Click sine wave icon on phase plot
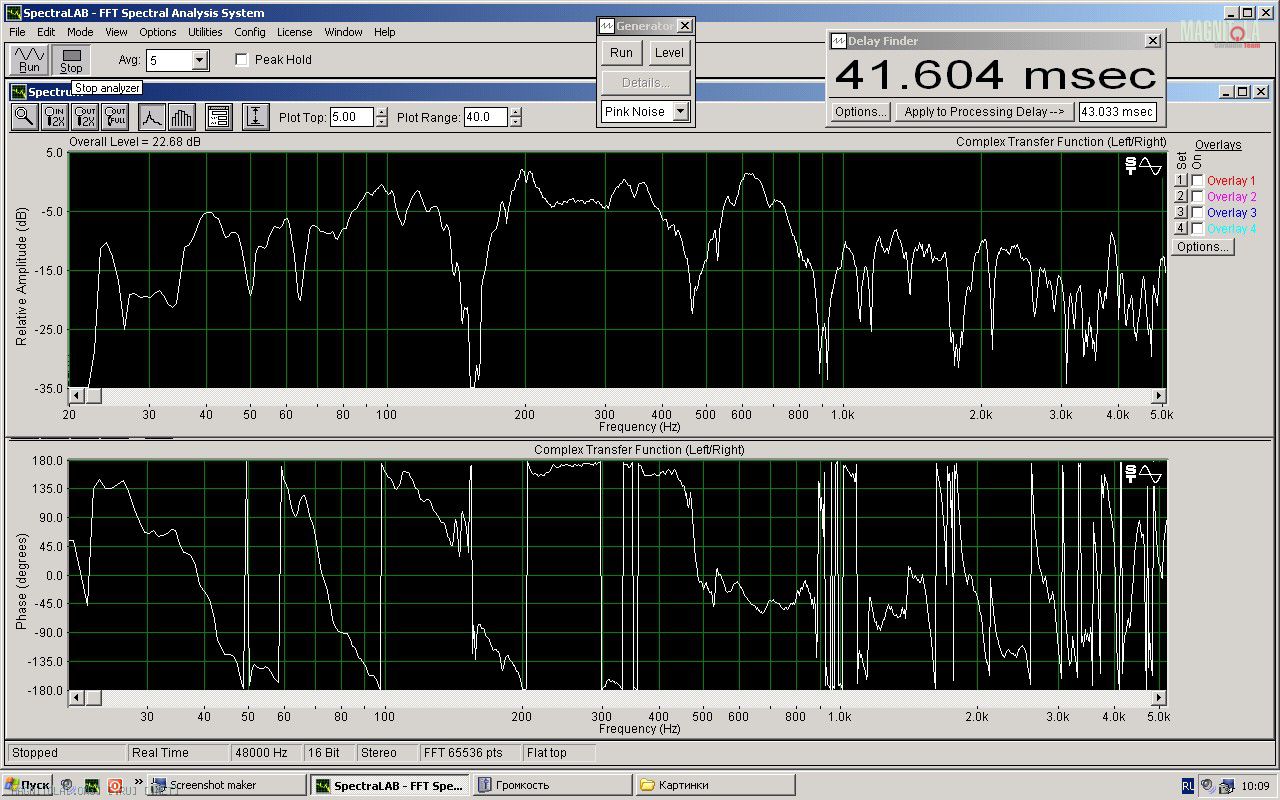Image resolution: width=1280 pixels, height=800 pixels. pos(1151,474)
